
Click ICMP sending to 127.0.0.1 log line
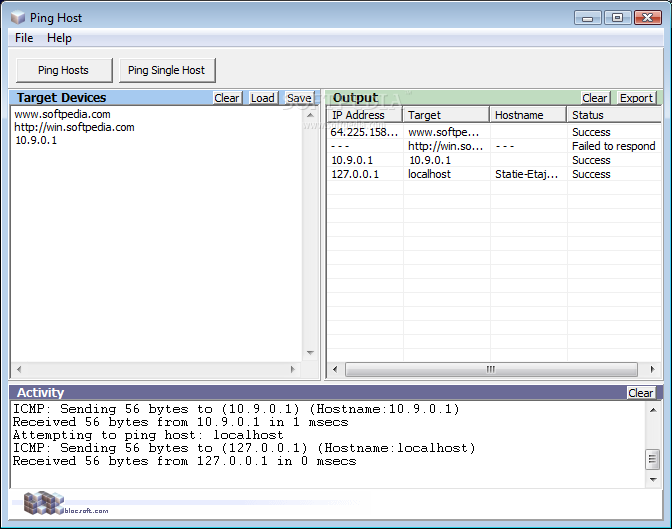coord(244,448)
